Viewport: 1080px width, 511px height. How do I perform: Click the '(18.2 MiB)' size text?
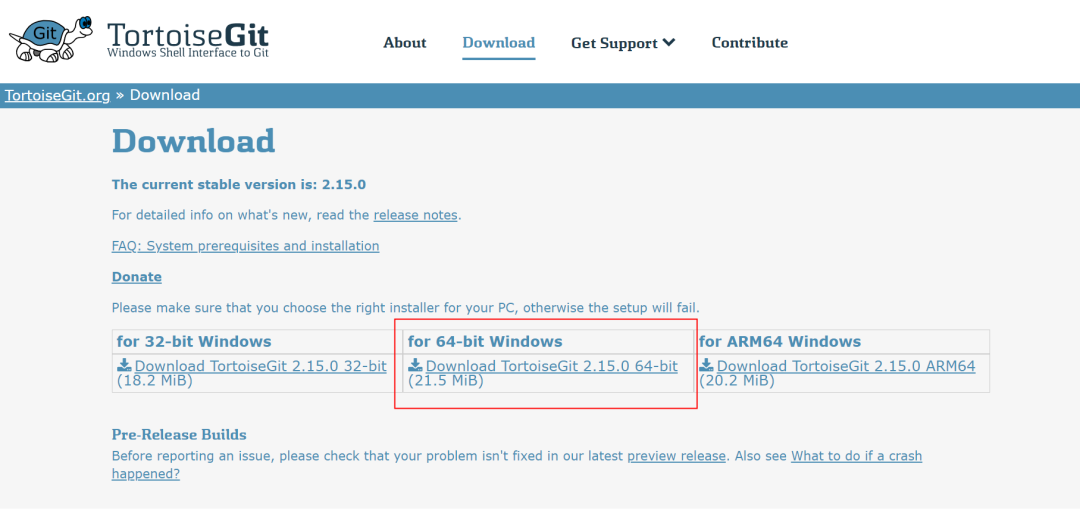coord(155,381)
